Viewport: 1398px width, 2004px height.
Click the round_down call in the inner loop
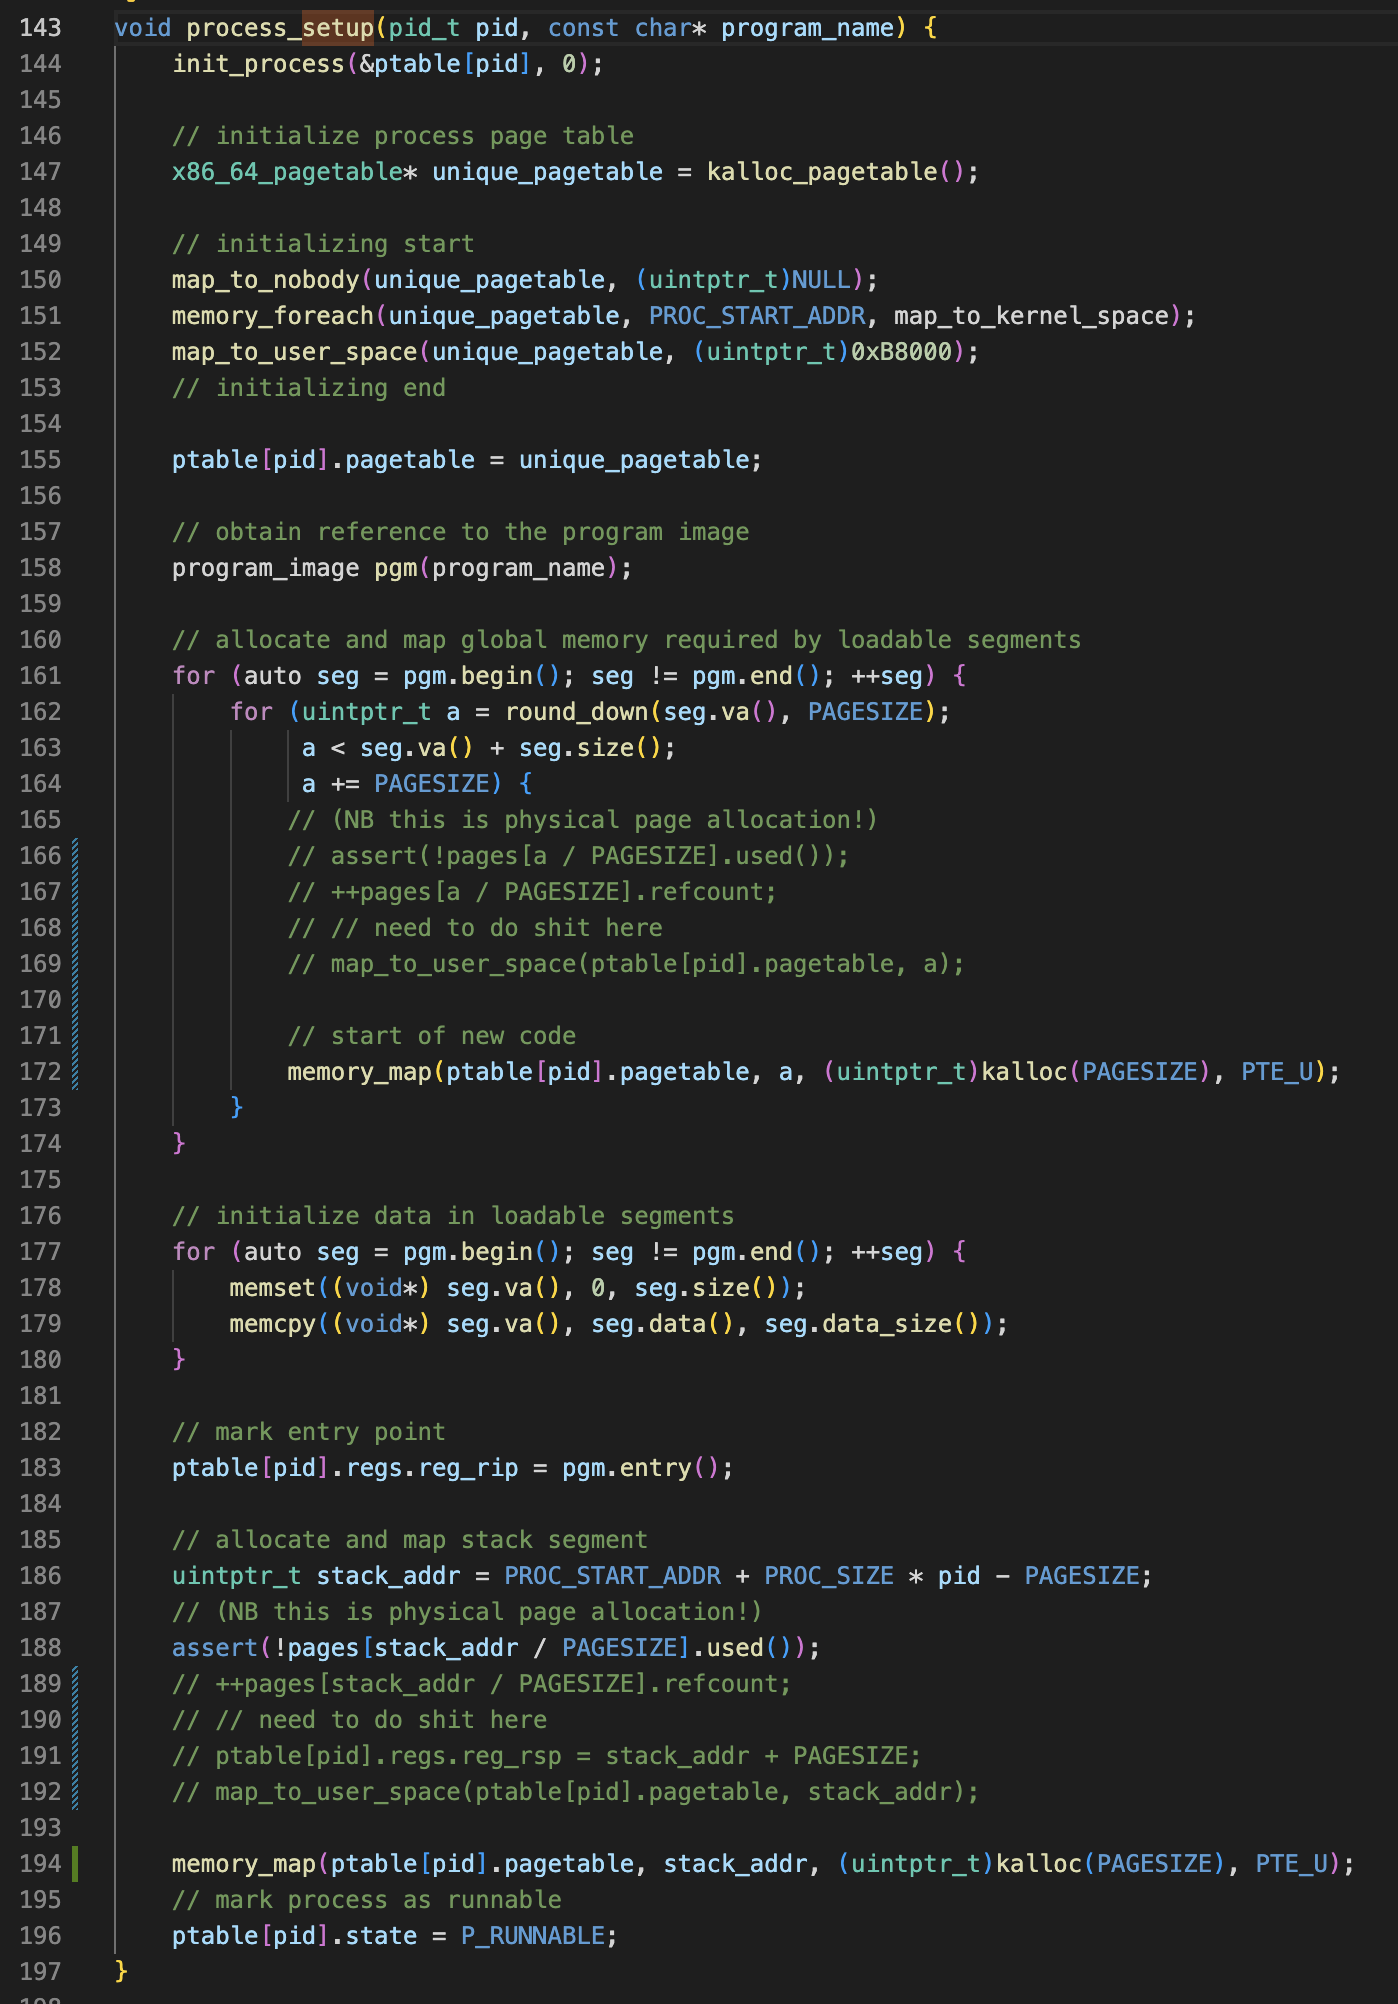click(576, 712)
